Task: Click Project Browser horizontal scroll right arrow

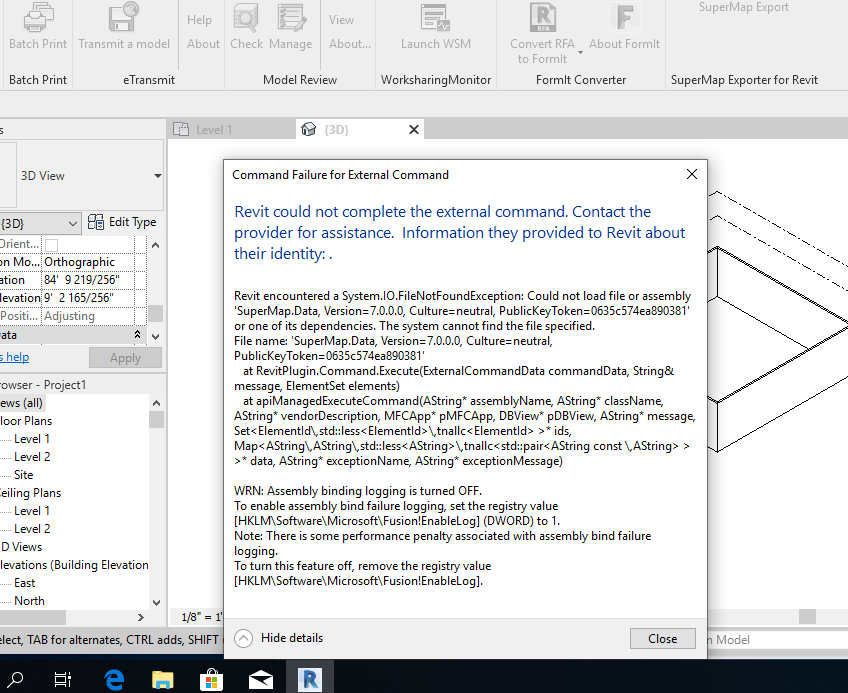Action: (141, 617)
